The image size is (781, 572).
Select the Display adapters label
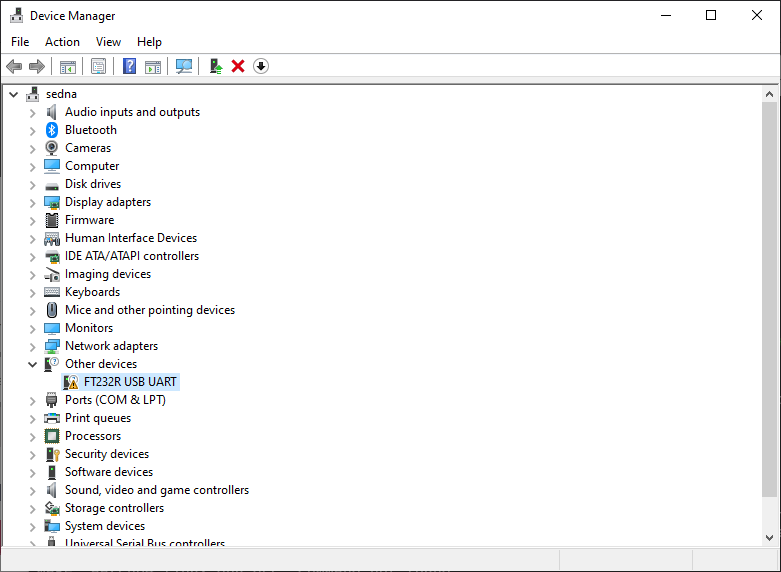(108, 202)
